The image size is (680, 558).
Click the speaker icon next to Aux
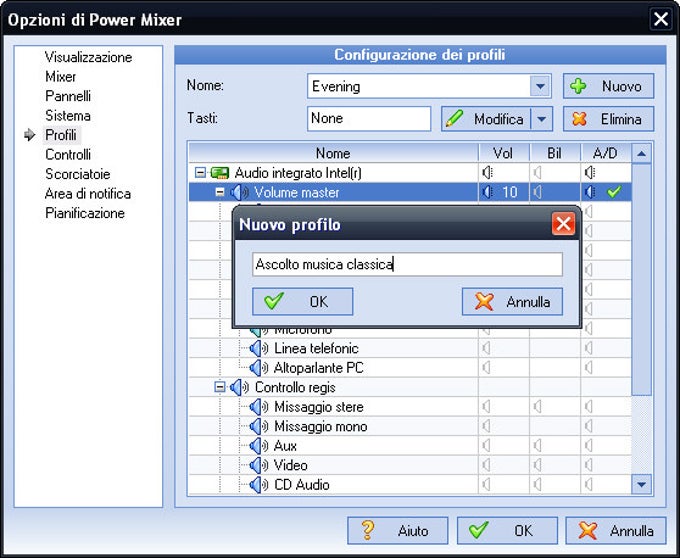click(259, 446)
